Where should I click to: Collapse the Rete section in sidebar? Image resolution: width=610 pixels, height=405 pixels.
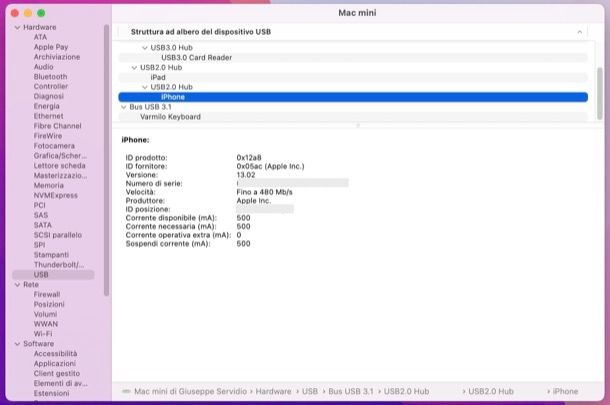[x=18, y=285]
